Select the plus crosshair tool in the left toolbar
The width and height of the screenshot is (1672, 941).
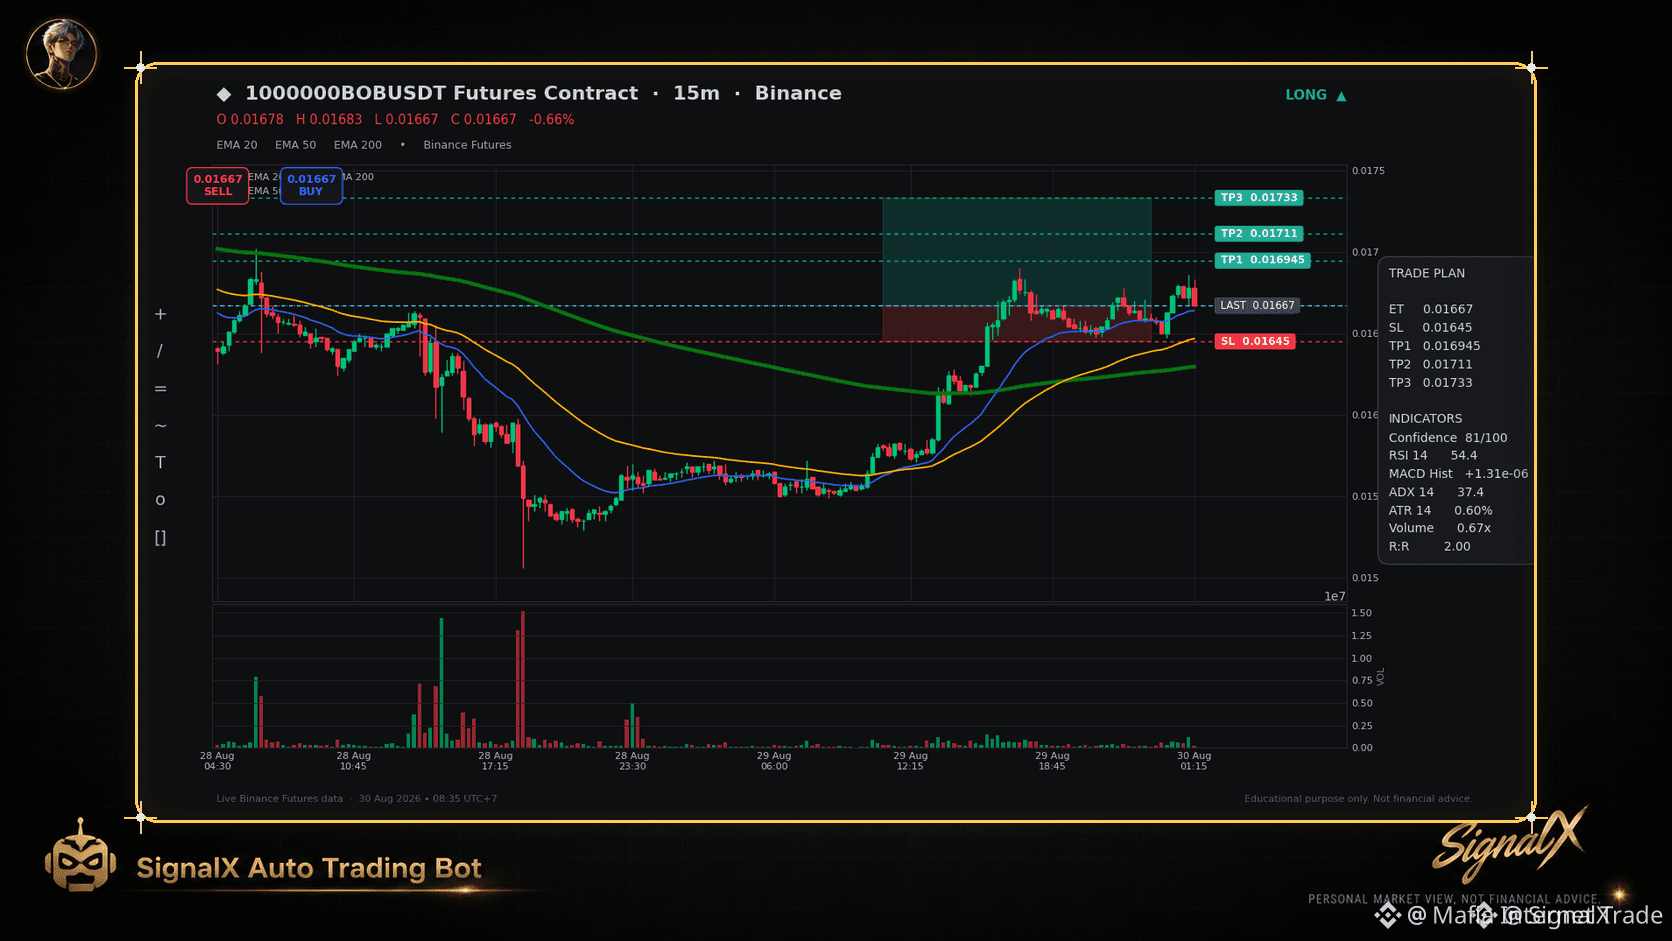[x=160, y=314]
